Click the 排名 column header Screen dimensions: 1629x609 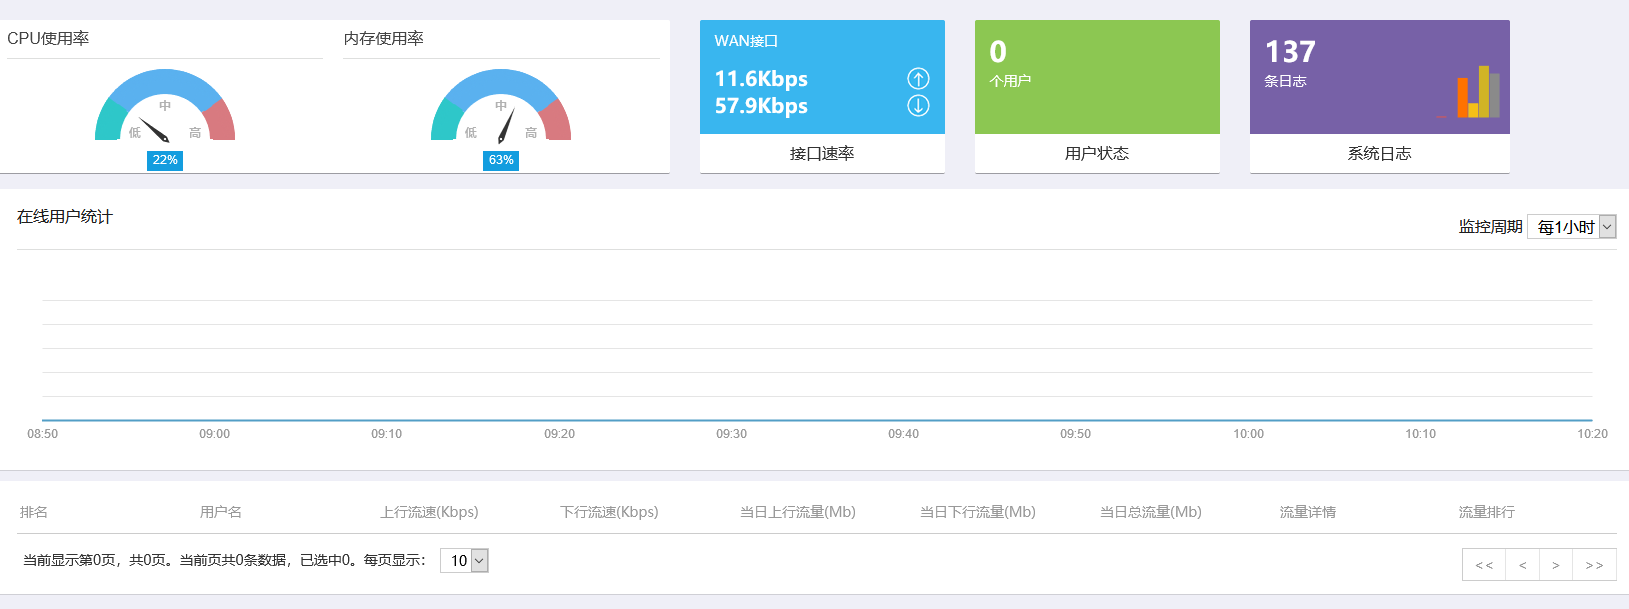click(34, 512)
